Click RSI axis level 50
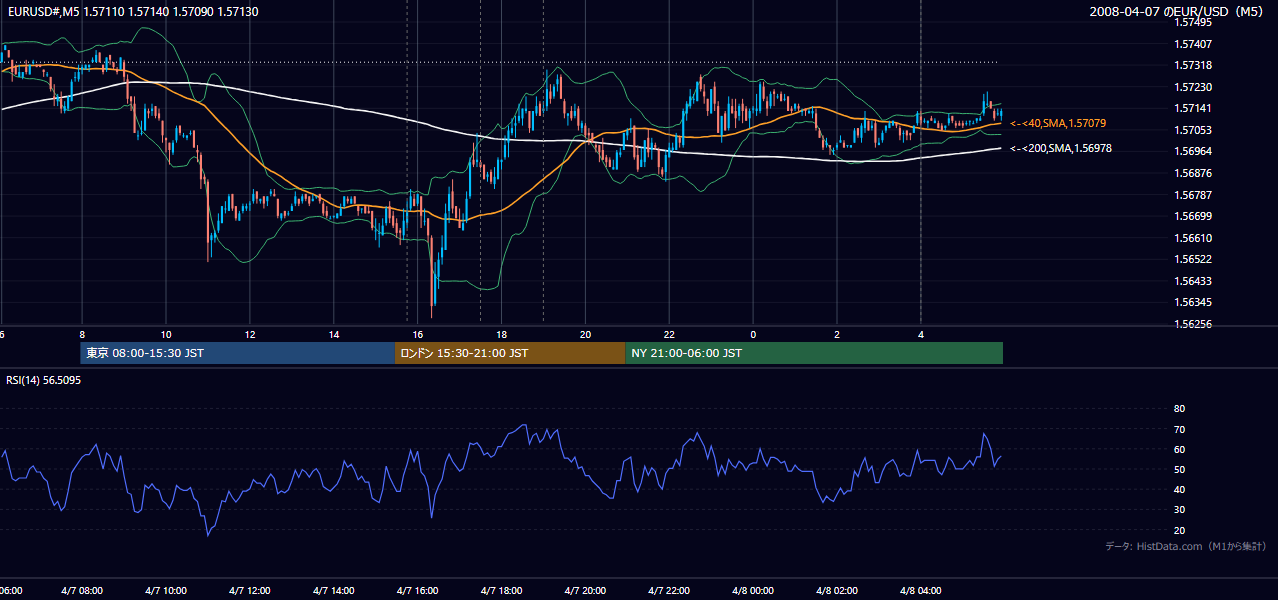This screenshot has width=1278, height=600. coord(1179,469)
